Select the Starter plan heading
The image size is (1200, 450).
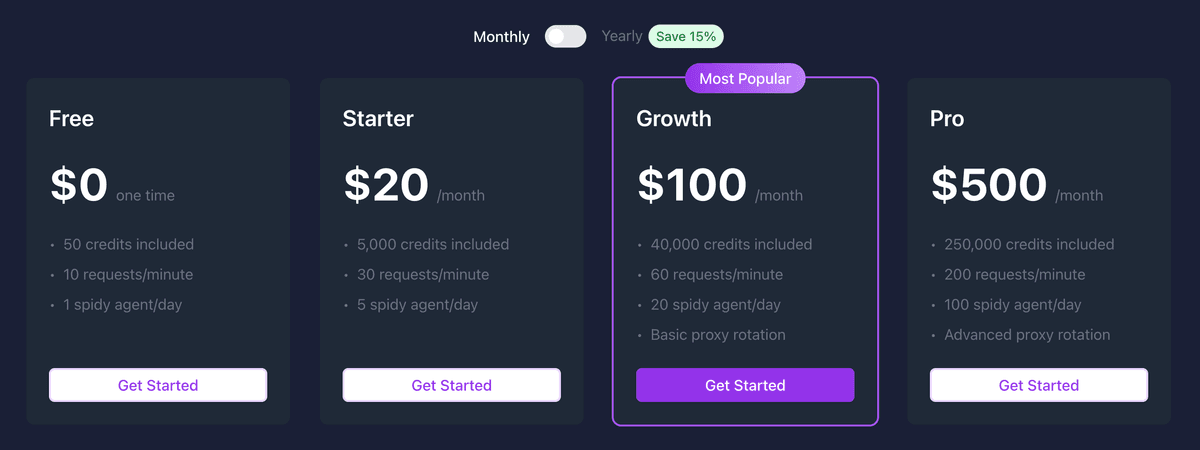pyautogui.click(x=378, y=119)
